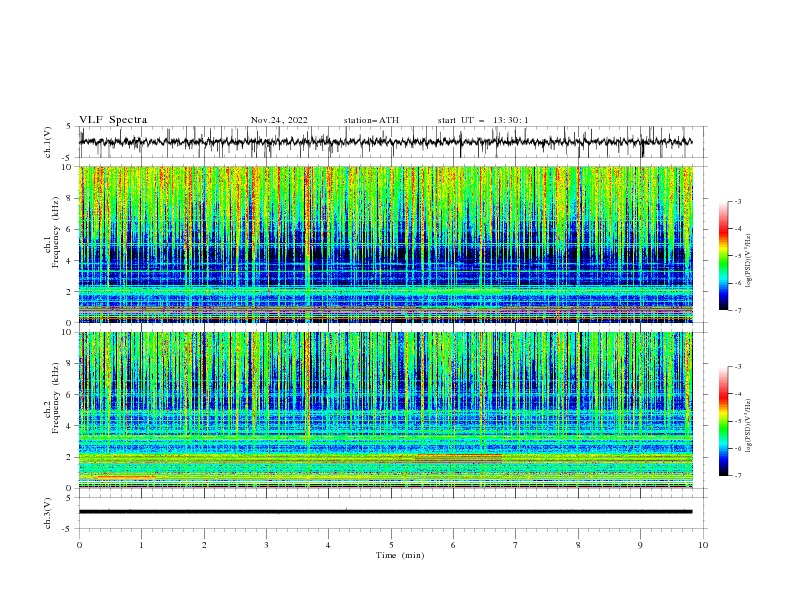Image resolution: width=792 pixels, height=612 pixels.
Task: Click the log(PSD) label beside ch.2 color bar
Action: coord(749,425)
